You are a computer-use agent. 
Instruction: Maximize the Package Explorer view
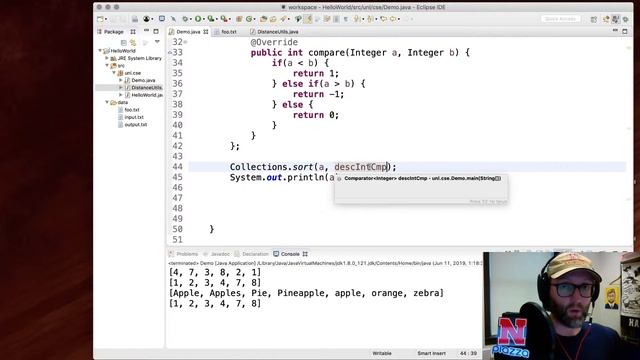[x=156, y=31]
